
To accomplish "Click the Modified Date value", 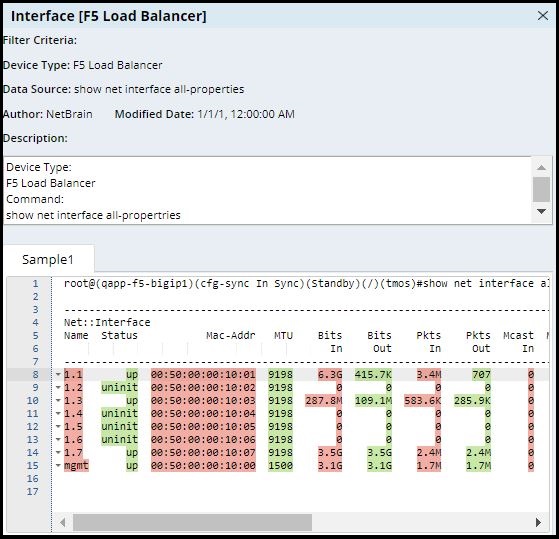I will point(246,114).
